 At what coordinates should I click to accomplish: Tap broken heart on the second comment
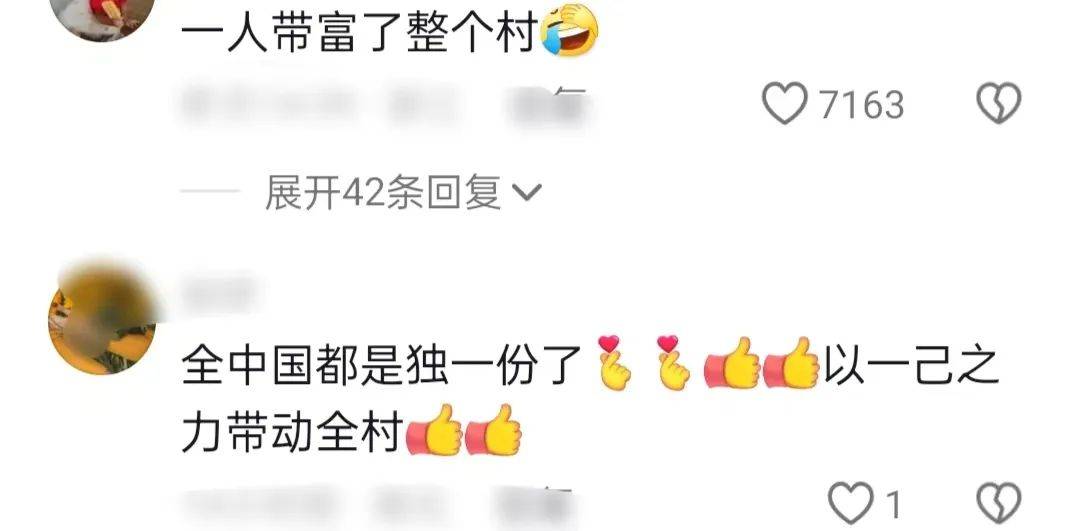tap(998, 503)
